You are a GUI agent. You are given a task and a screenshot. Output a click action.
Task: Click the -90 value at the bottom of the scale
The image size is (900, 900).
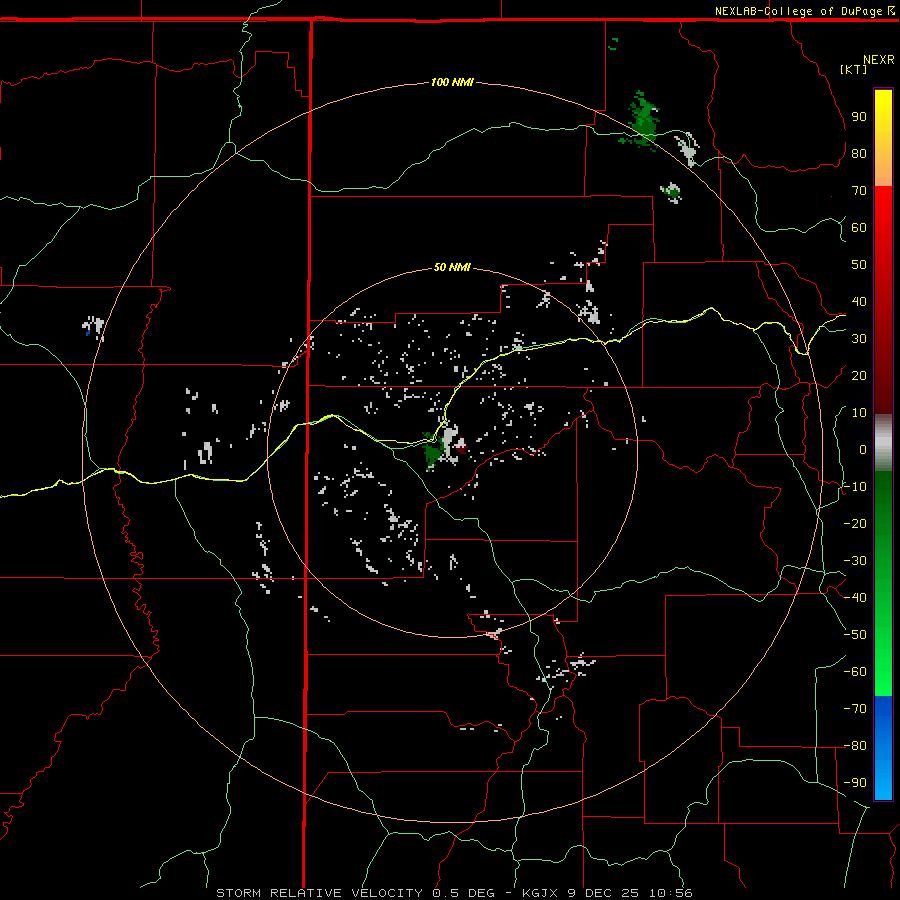[855, 783]
